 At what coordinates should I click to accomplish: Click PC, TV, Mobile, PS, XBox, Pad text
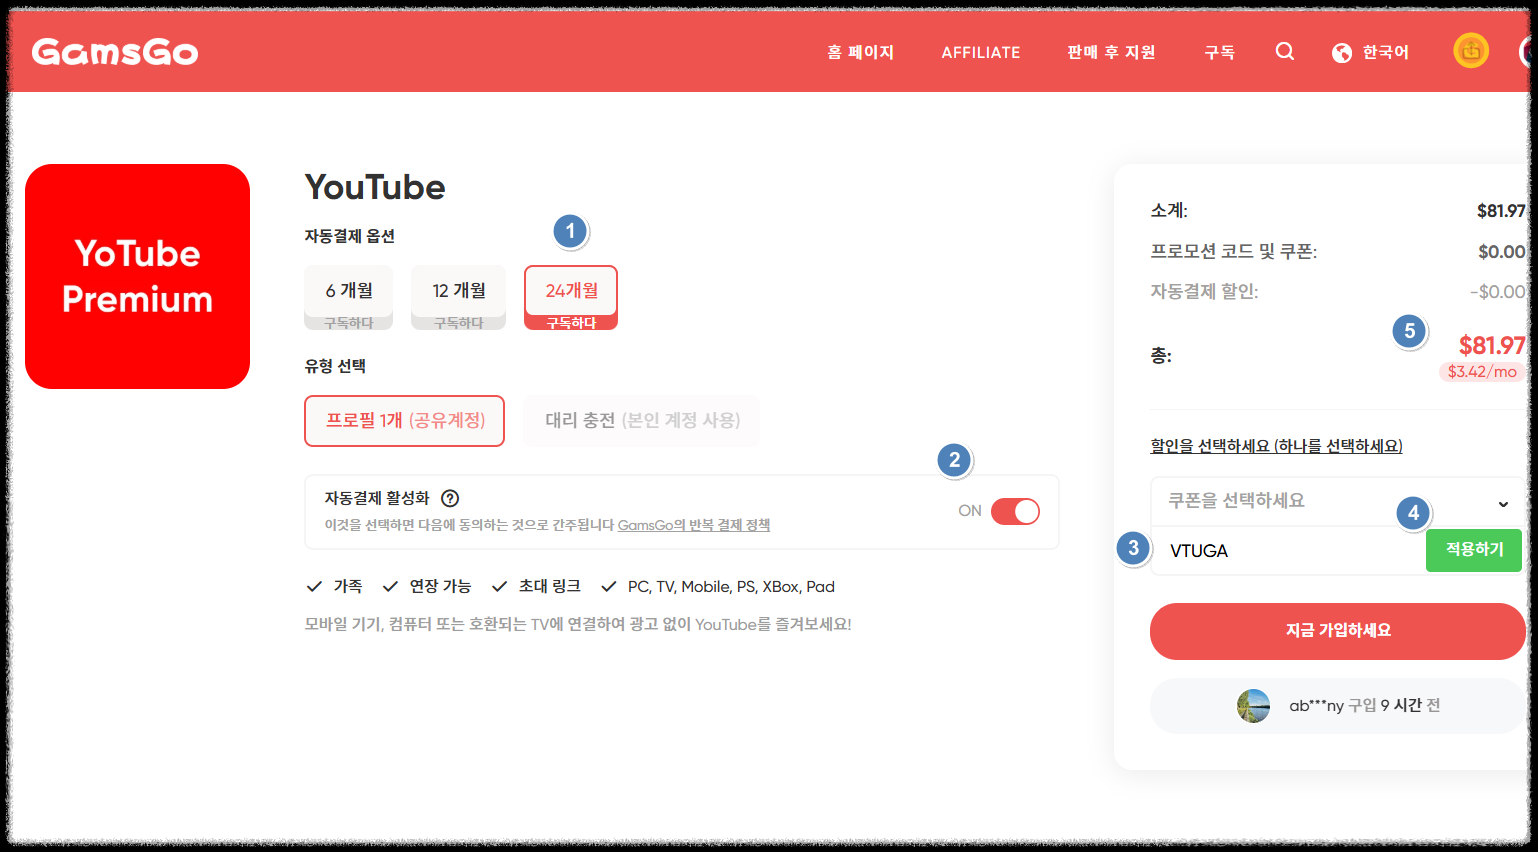pyautogui.click(x=731, y=587)
